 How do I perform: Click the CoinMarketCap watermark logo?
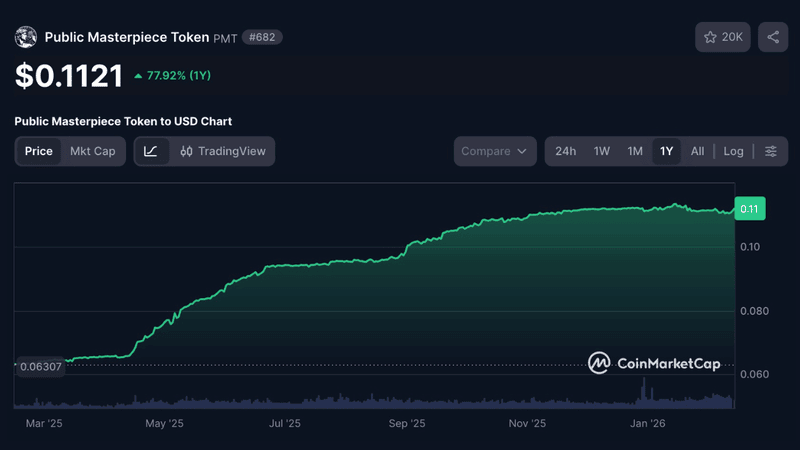pyautogui.click(x=654, y=363)
